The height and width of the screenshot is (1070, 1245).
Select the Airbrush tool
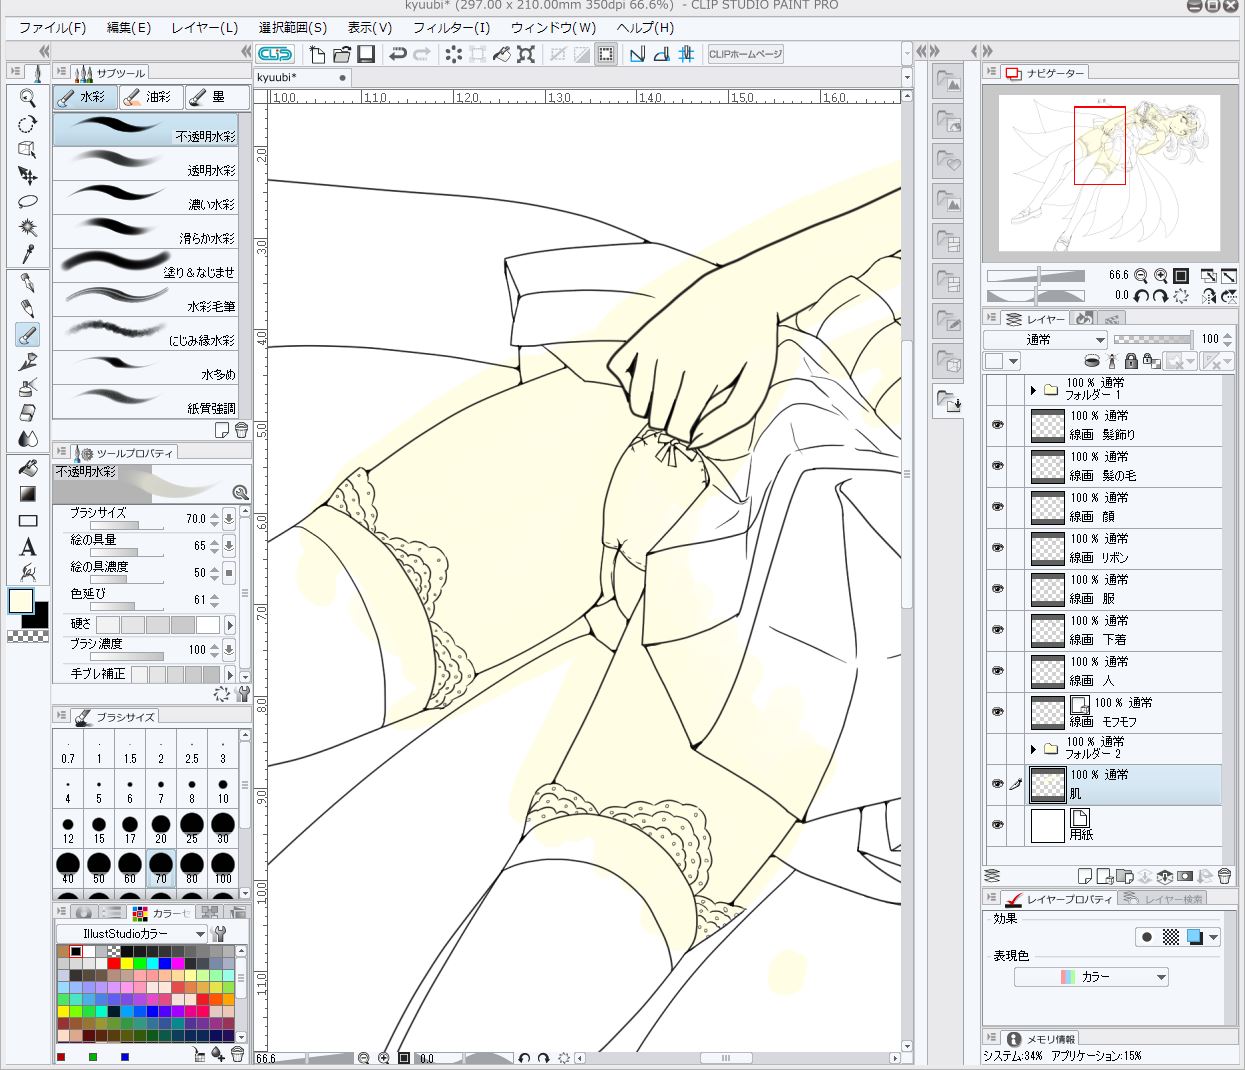pos(28,387)
